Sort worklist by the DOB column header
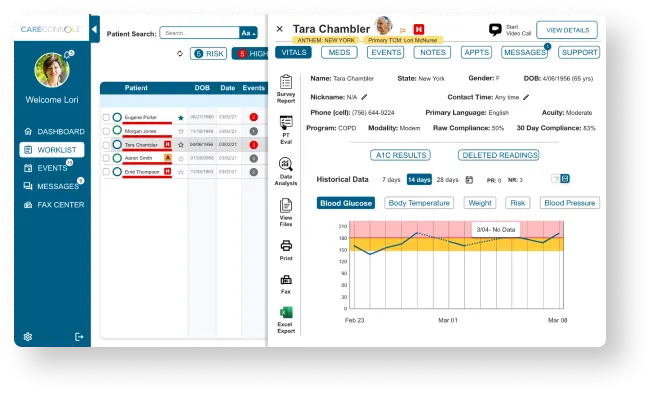Image resolution: width=652 pixels, height=393 pixels. point(202,88)
